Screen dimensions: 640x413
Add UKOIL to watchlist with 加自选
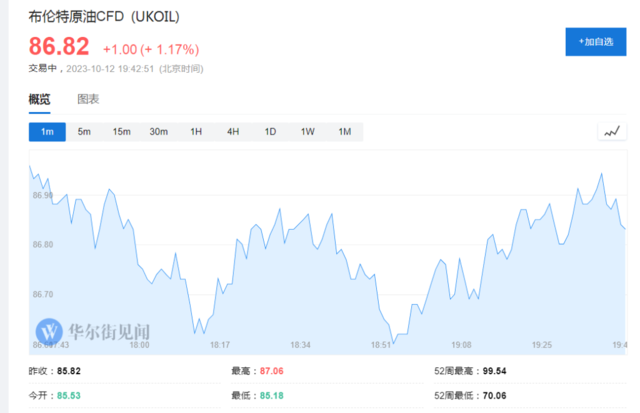[596, 42]
